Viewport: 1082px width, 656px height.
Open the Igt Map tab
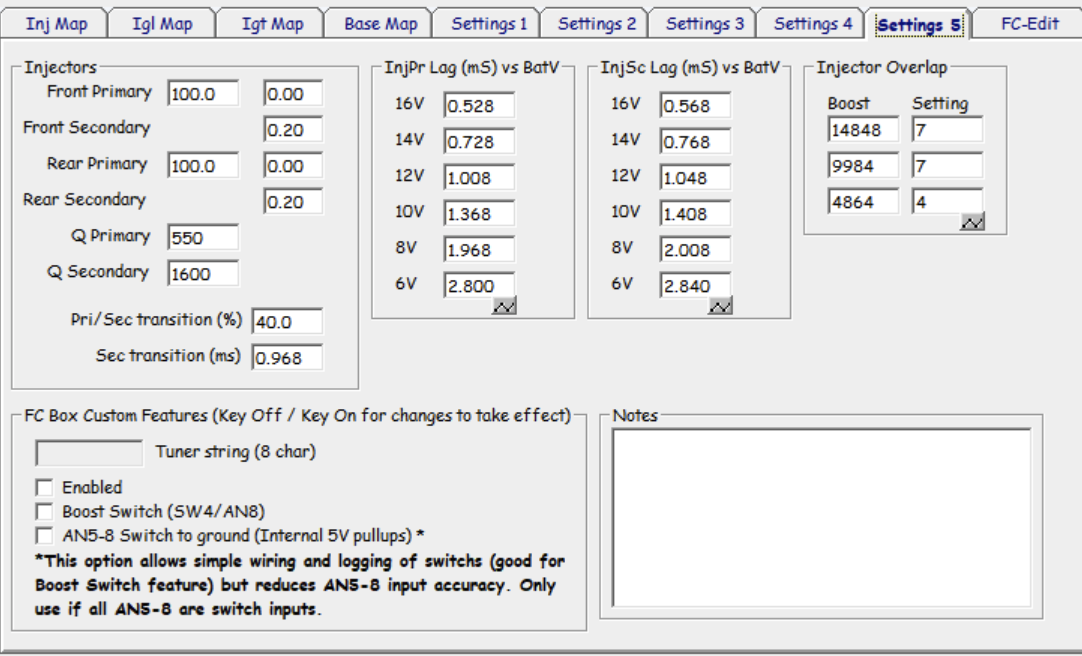[x=272, y=24]
